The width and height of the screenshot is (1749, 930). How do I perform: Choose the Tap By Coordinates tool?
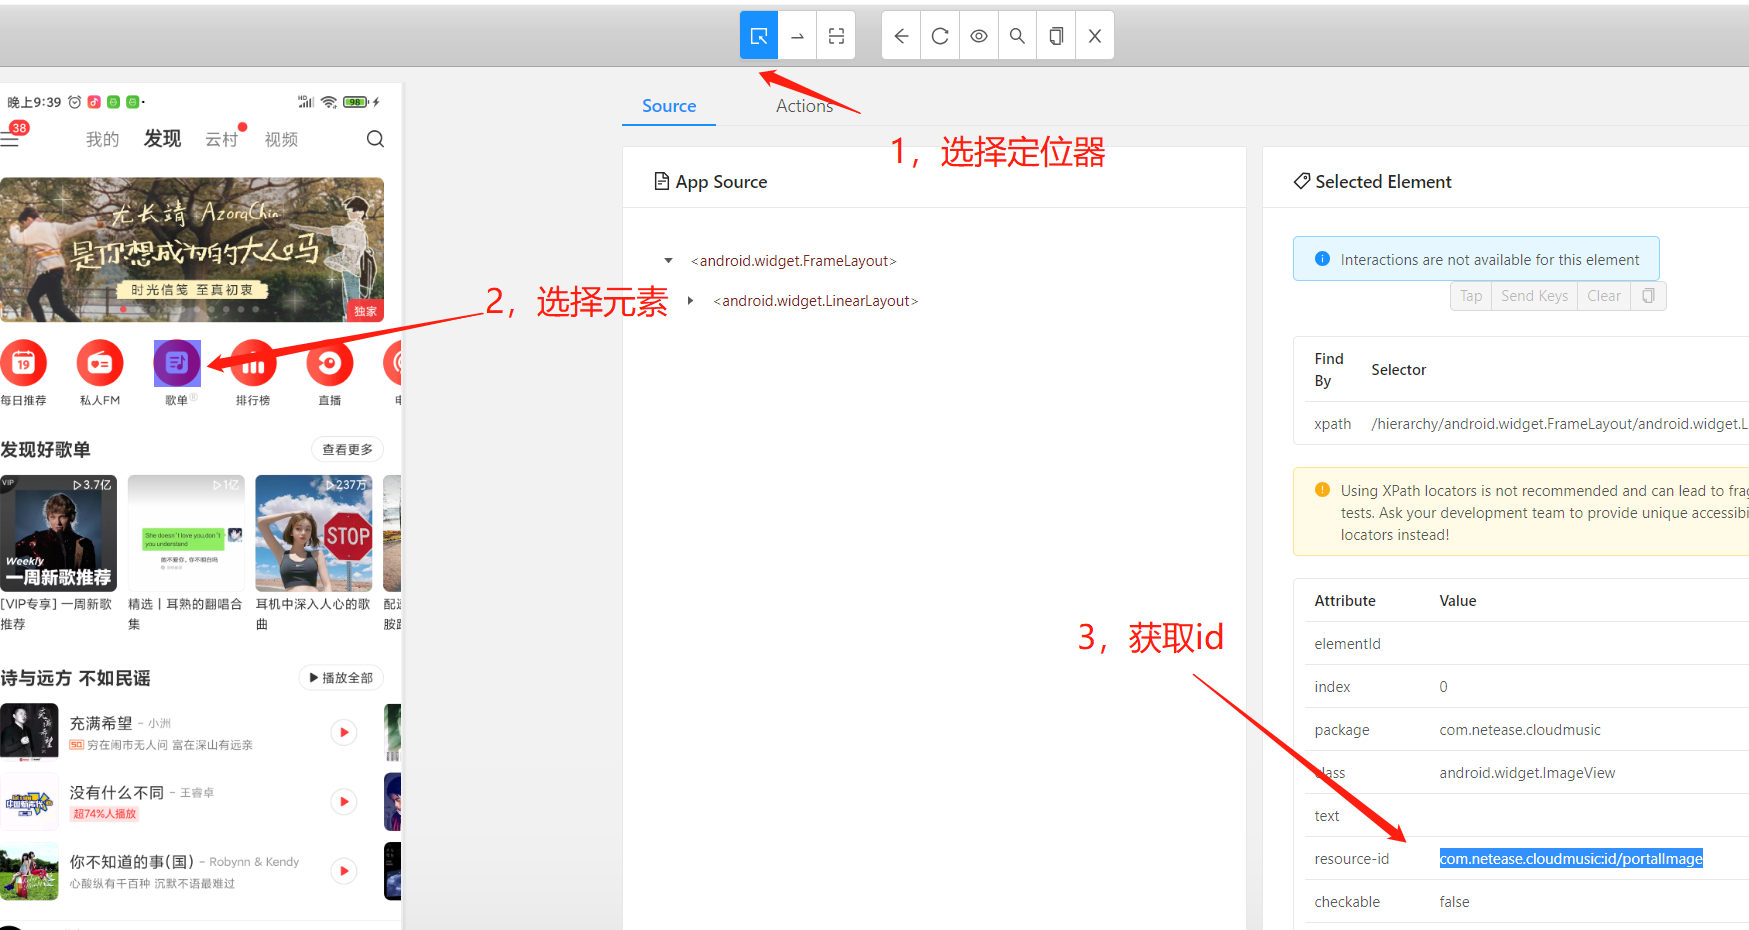tap(836, 36)
